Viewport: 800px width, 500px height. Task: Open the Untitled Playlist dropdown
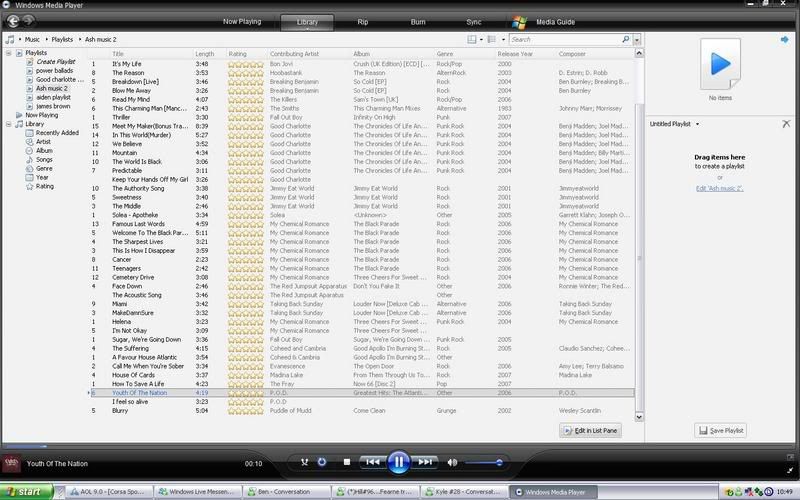coord(697,124)
